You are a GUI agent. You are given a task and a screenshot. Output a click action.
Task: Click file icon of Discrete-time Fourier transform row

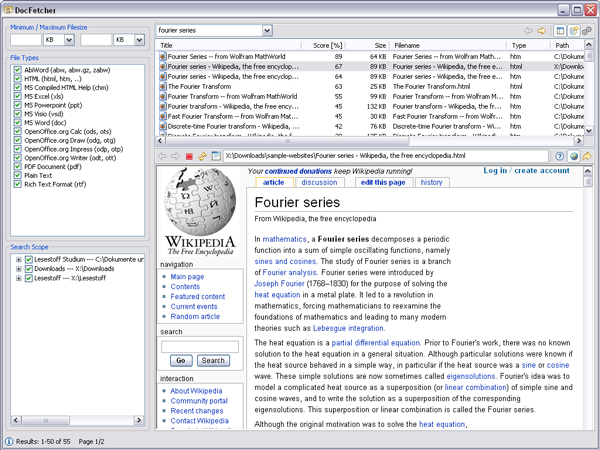[x=163, y=126]
